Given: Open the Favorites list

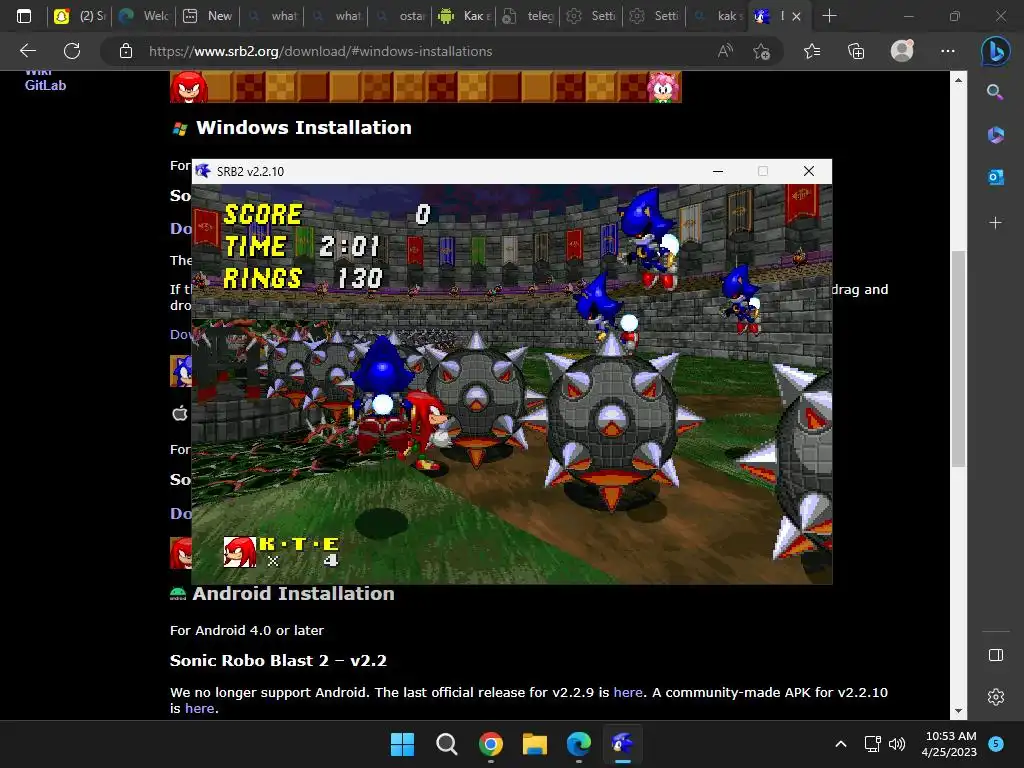Looking at the screenshot, I should point(812,51).
